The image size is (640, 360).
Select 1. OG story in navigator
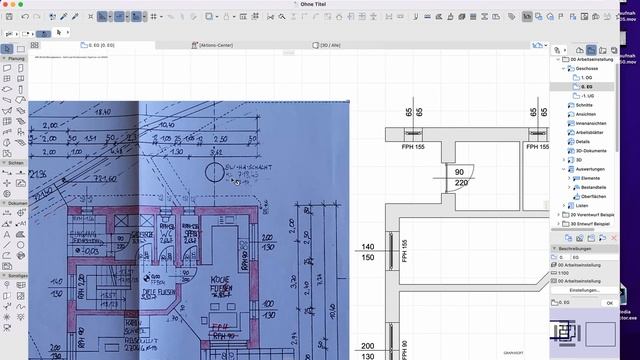coord(586,78)
